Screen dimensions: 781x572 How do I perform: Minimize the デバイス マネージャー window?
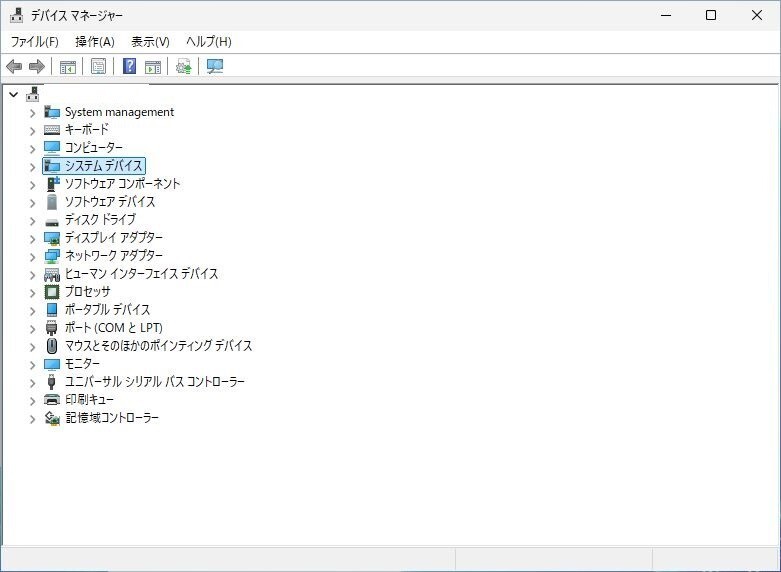666,15
